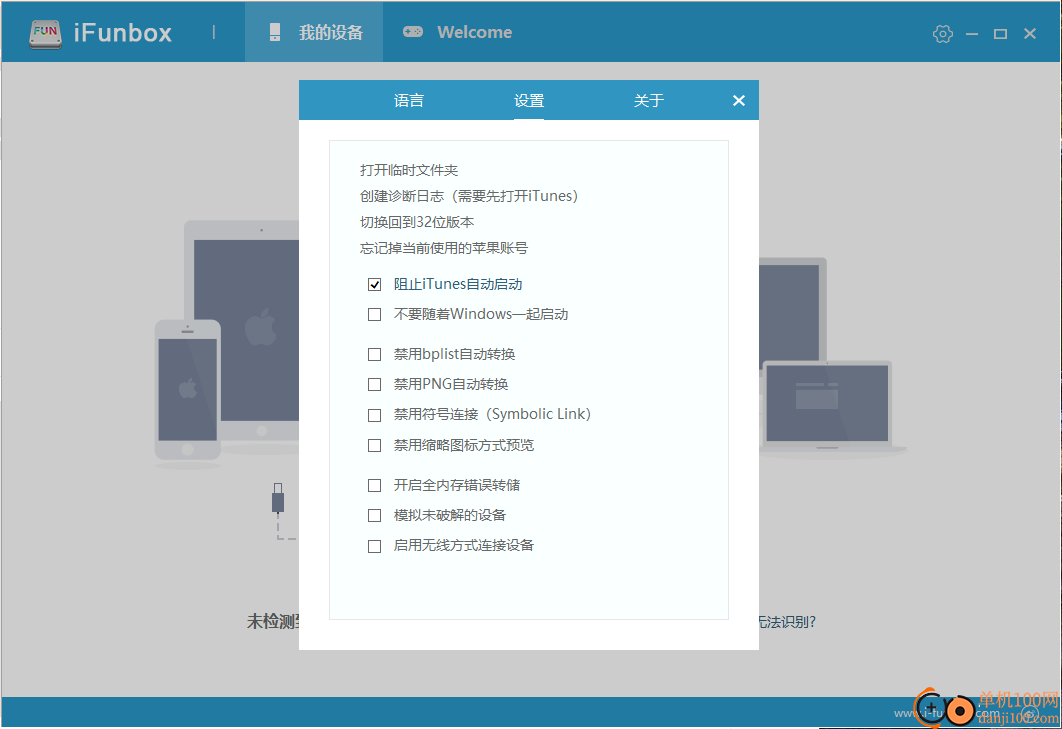This screenshot has width=1062, height=729.
Task: Open the 语言 tab in settings dialog
Action: (x=408, y=100)
